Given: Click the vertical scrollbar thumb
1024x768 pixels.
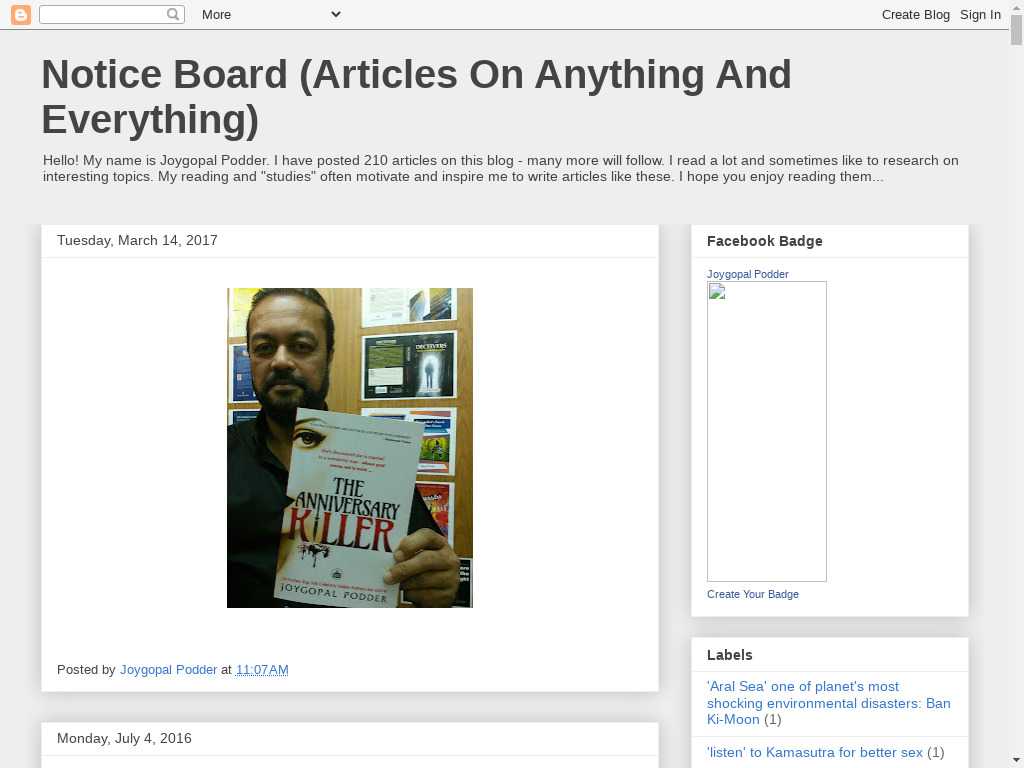Looking at the screenshot, I should 1016,30.
